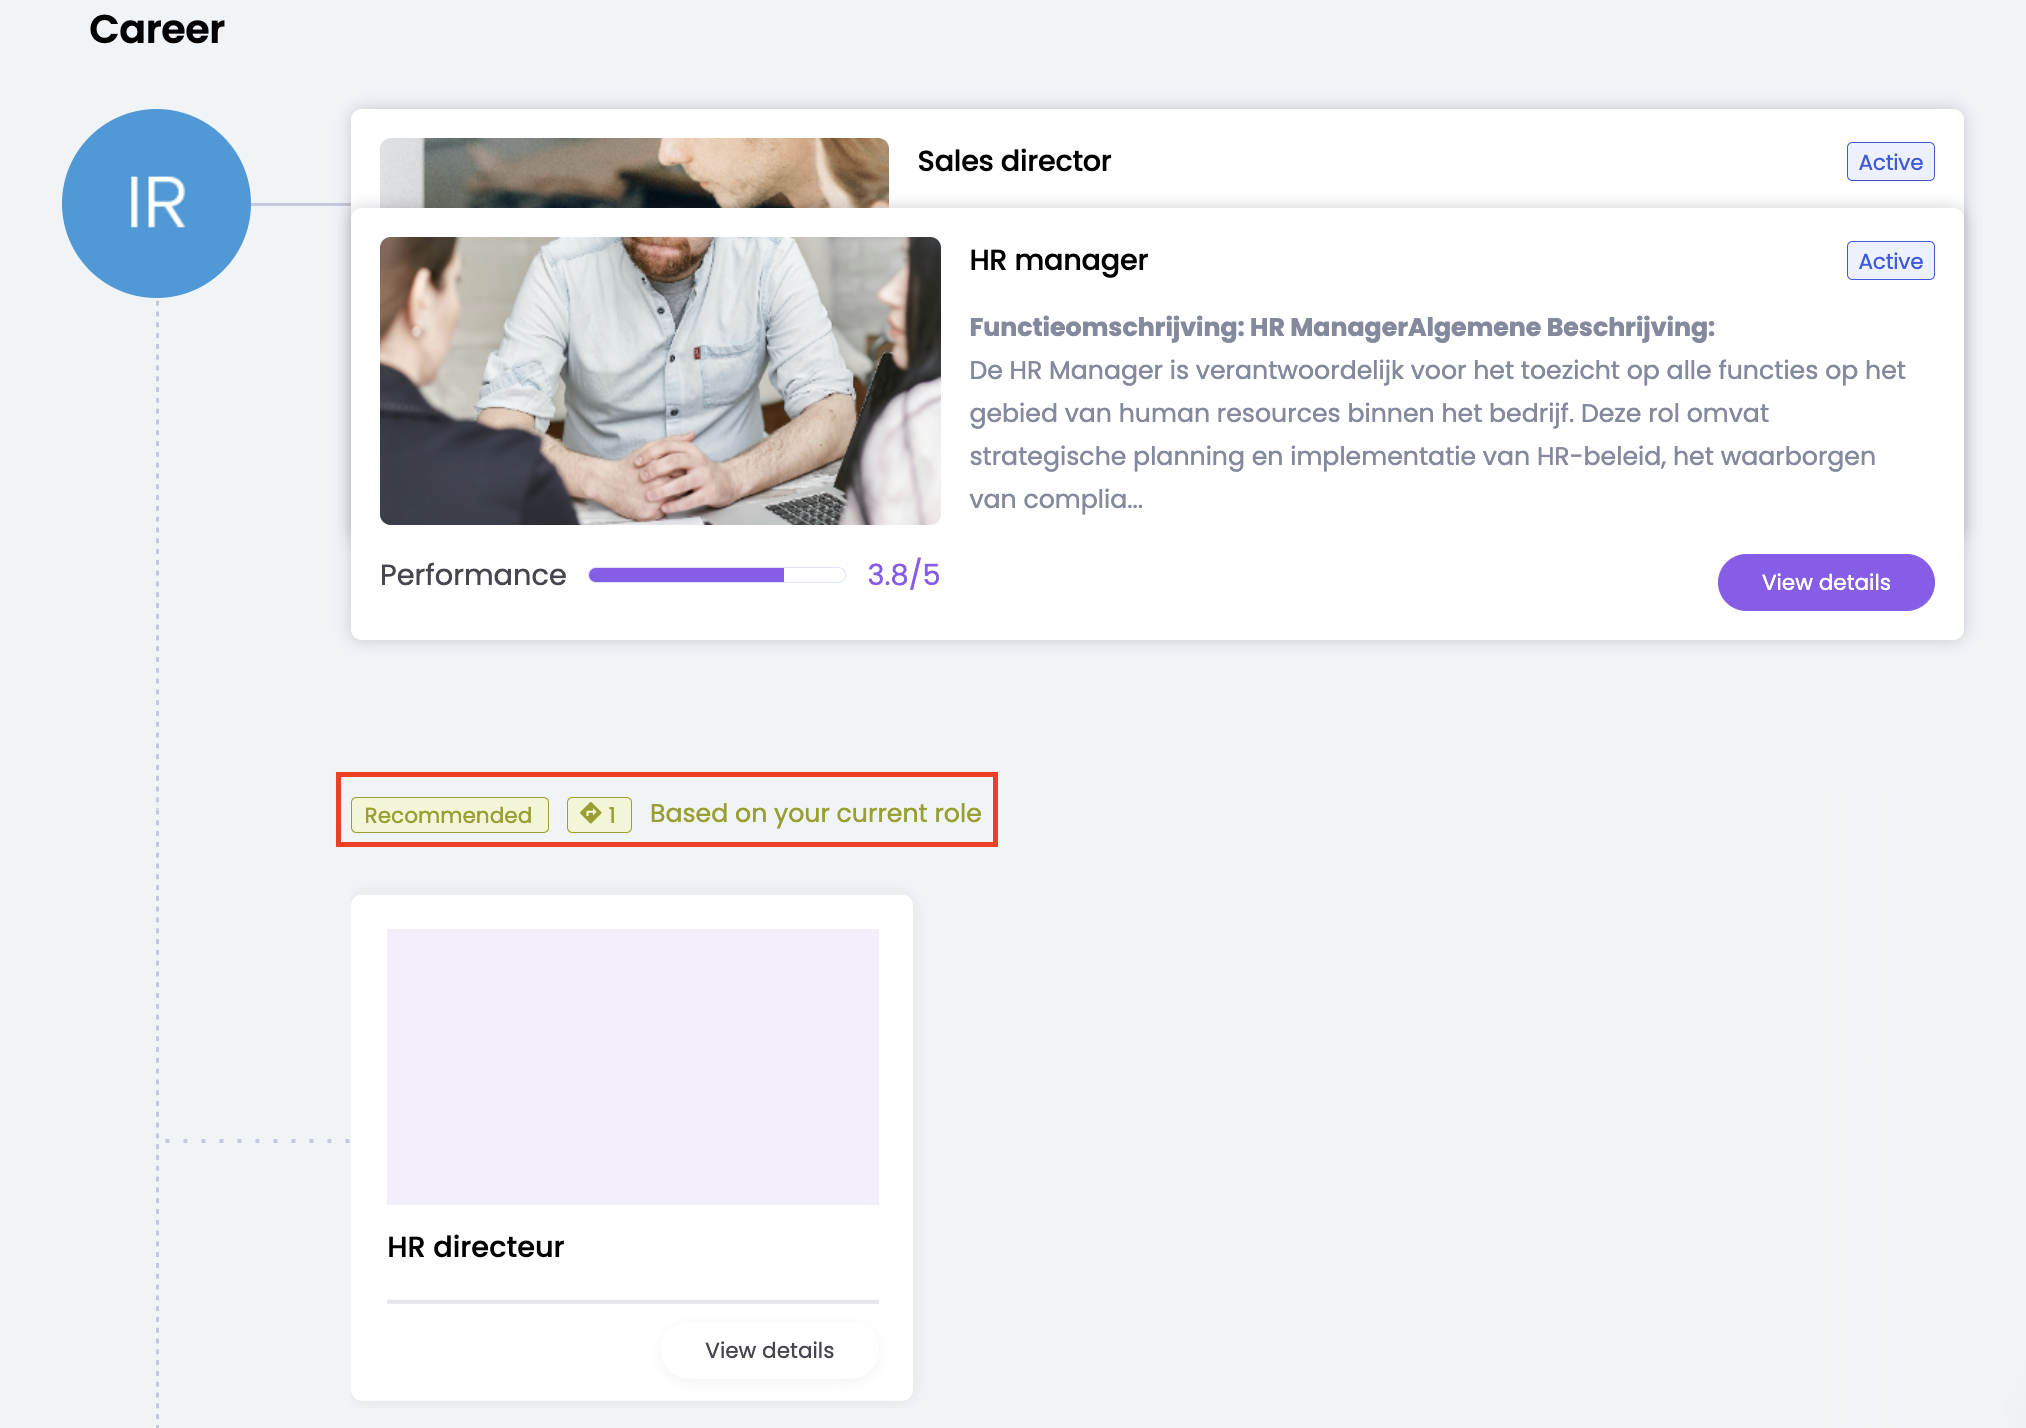
Task: Click the 'Based on your current role' text
Action: (x=815, y=813)
